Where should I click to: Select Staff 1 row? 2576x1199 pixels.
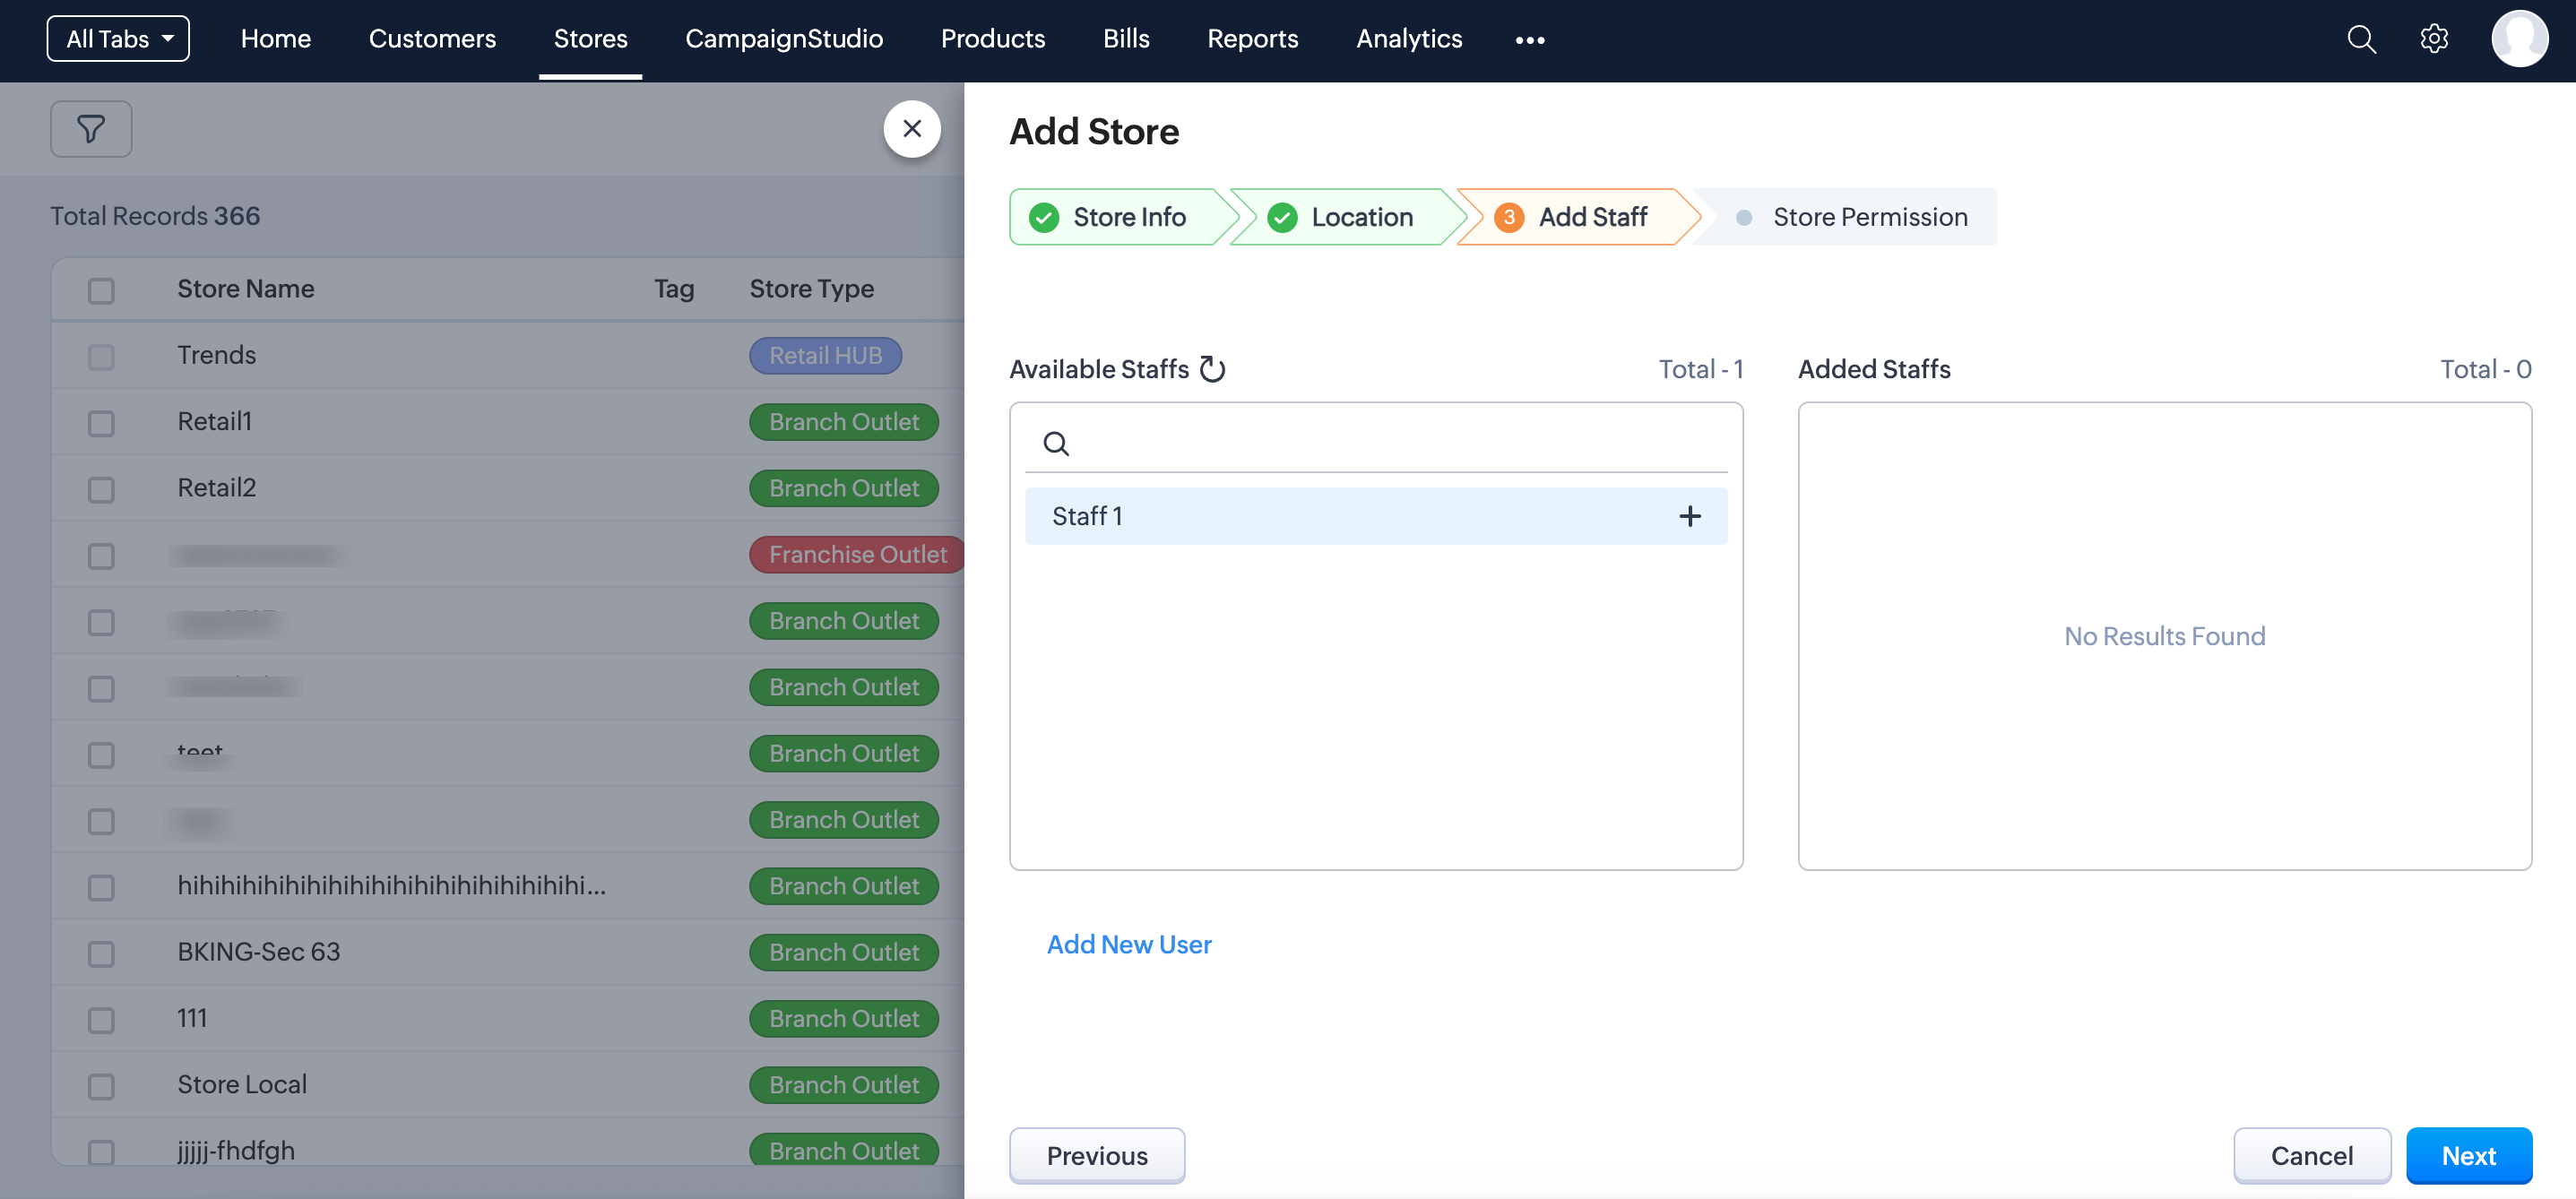tap(1376, 516)
